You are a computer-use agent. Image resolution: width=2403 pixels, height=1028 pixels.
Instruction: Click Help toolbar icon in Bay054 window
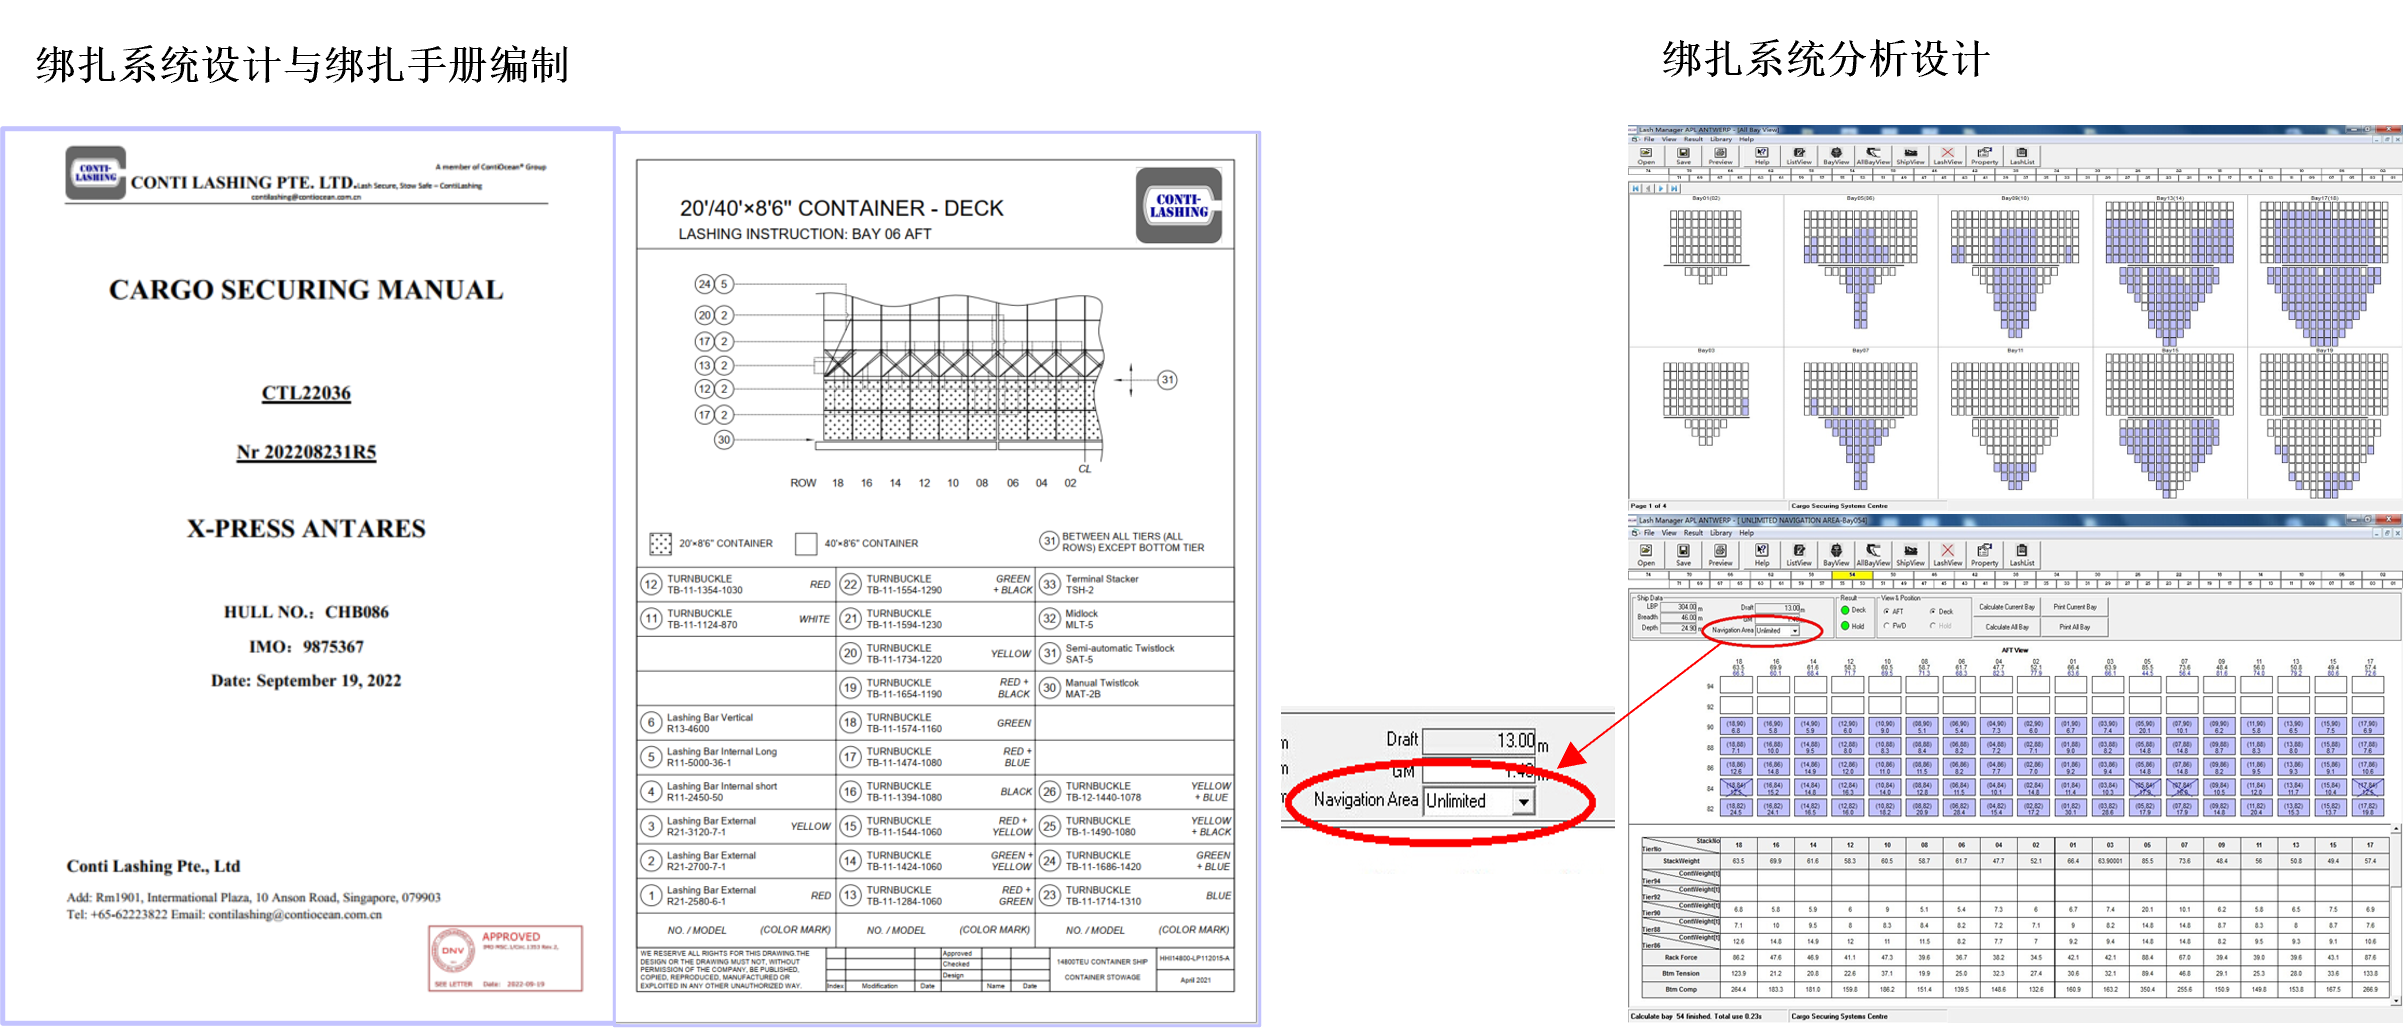[1762, 555]
